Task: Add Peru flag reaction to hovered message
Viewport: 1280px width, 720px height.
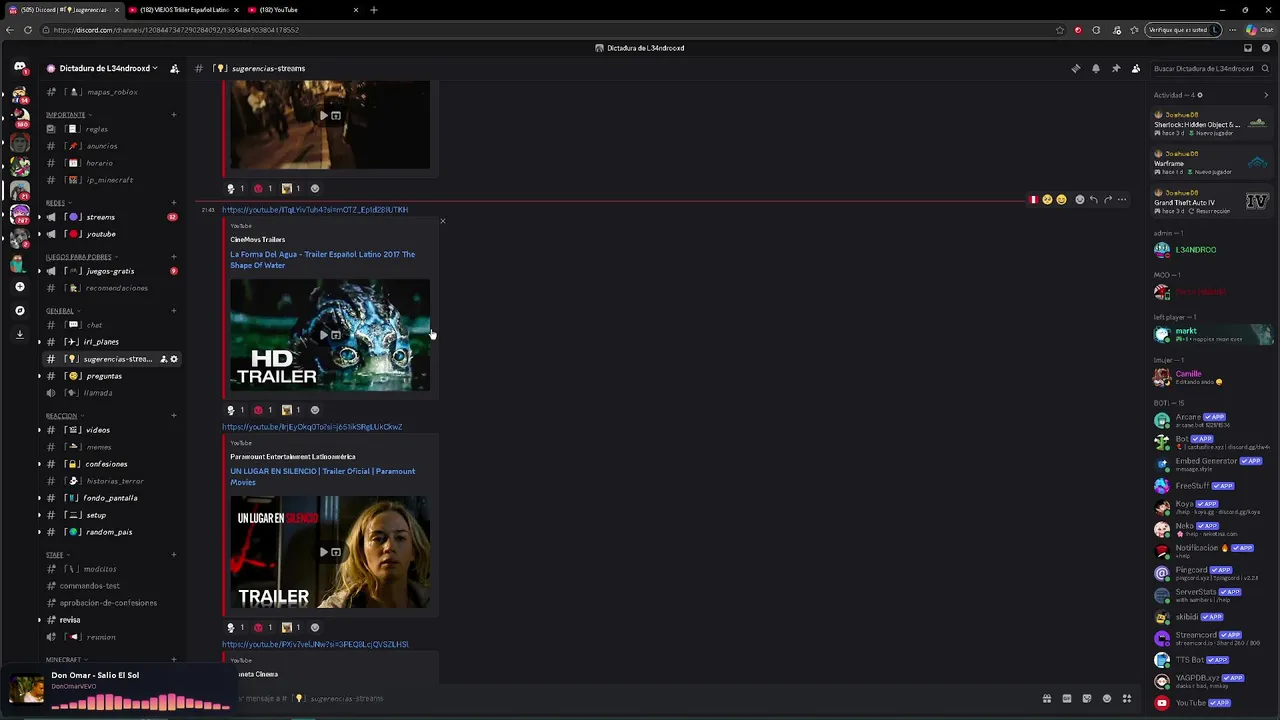Action: click(1033, 200)
